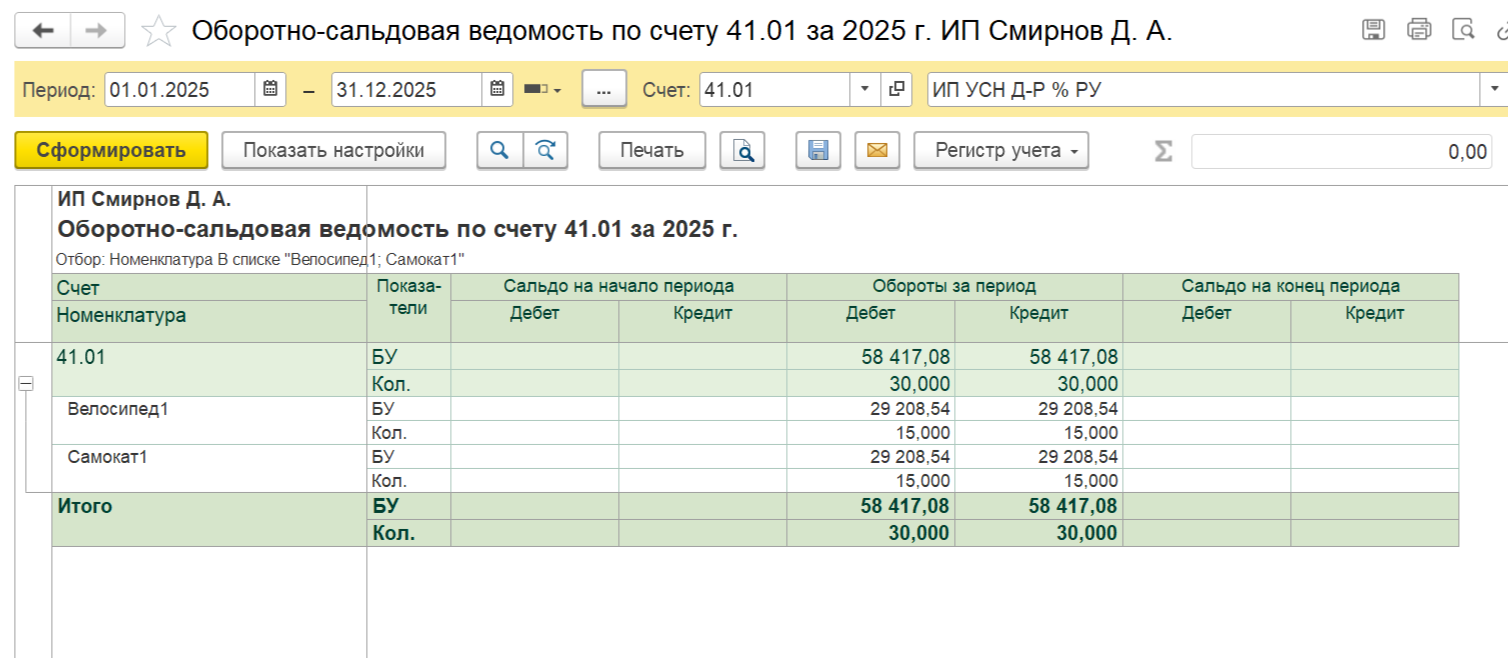1508x658 pixels.
Task: Click the printer icon in title bar
Action: [x=1419, y=30]
